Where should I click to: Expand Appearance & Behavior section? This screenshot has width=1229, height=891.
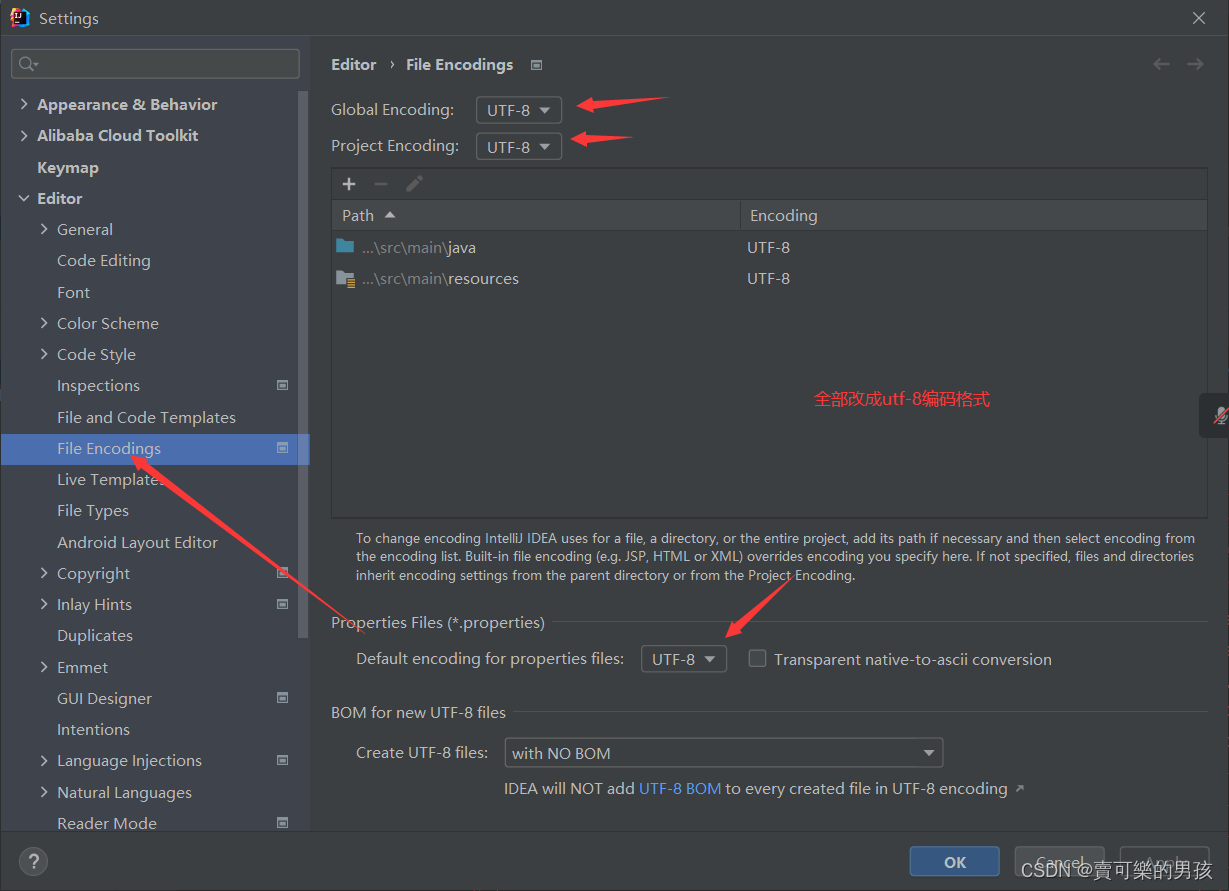24,104
